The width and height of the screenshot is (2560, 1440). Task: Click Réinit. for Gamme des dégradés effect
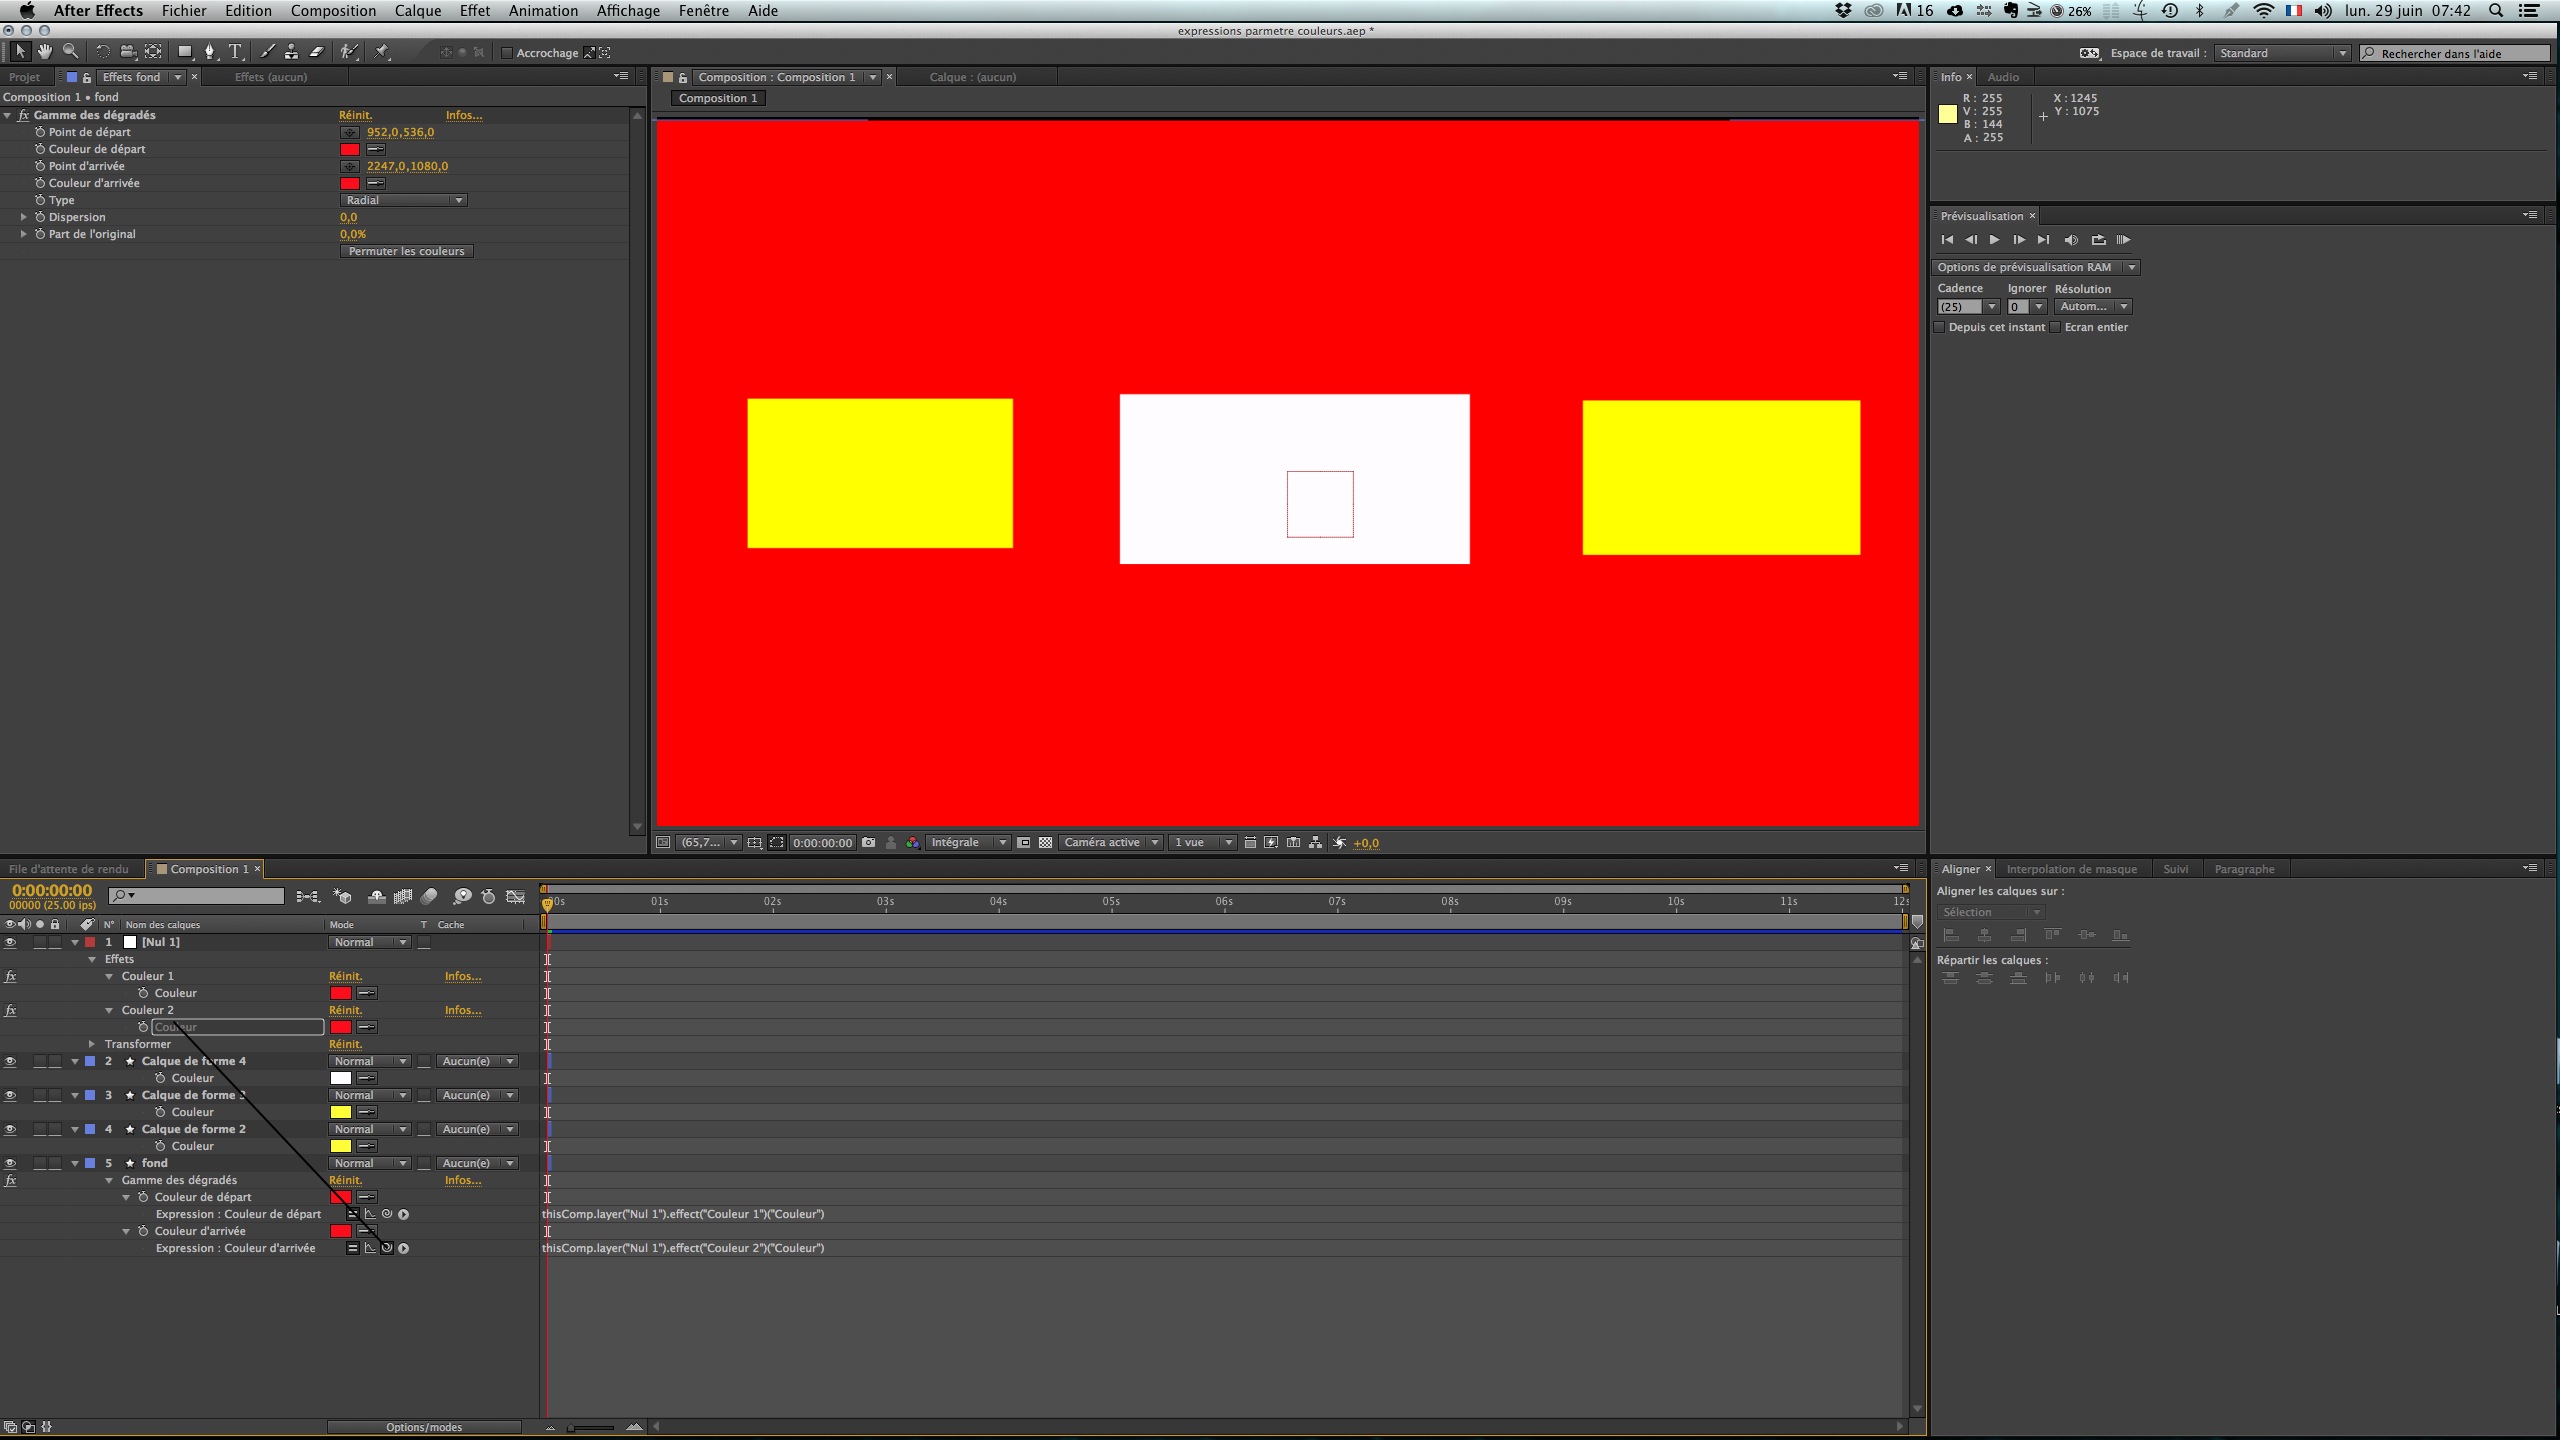[x=355, y=115]
